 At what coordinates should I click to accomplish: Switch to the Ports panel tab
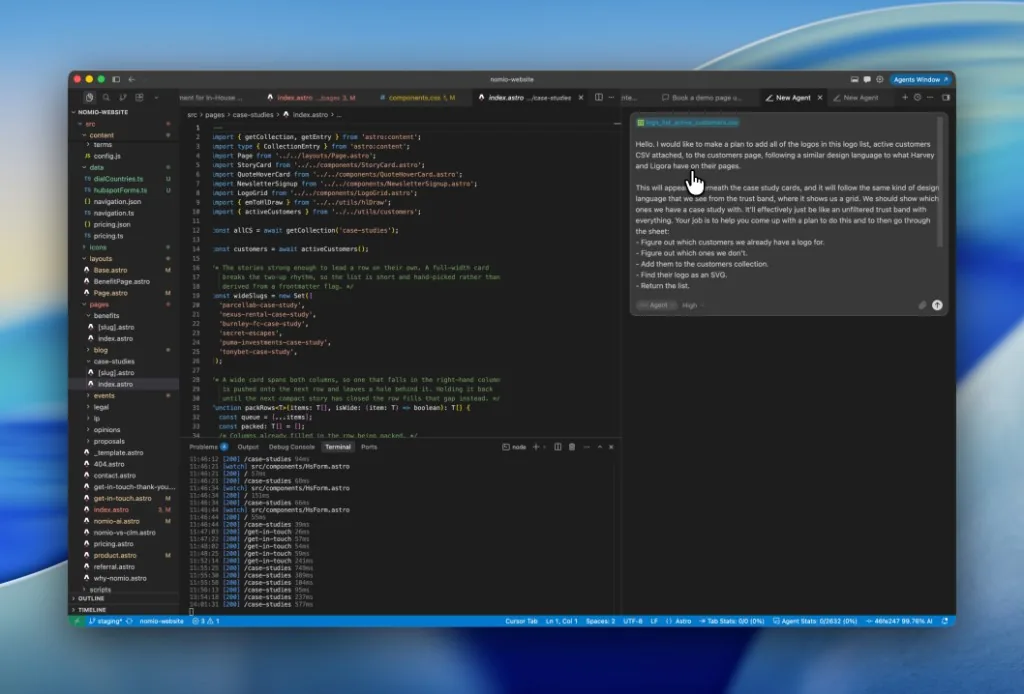click(x=369, y=447)
